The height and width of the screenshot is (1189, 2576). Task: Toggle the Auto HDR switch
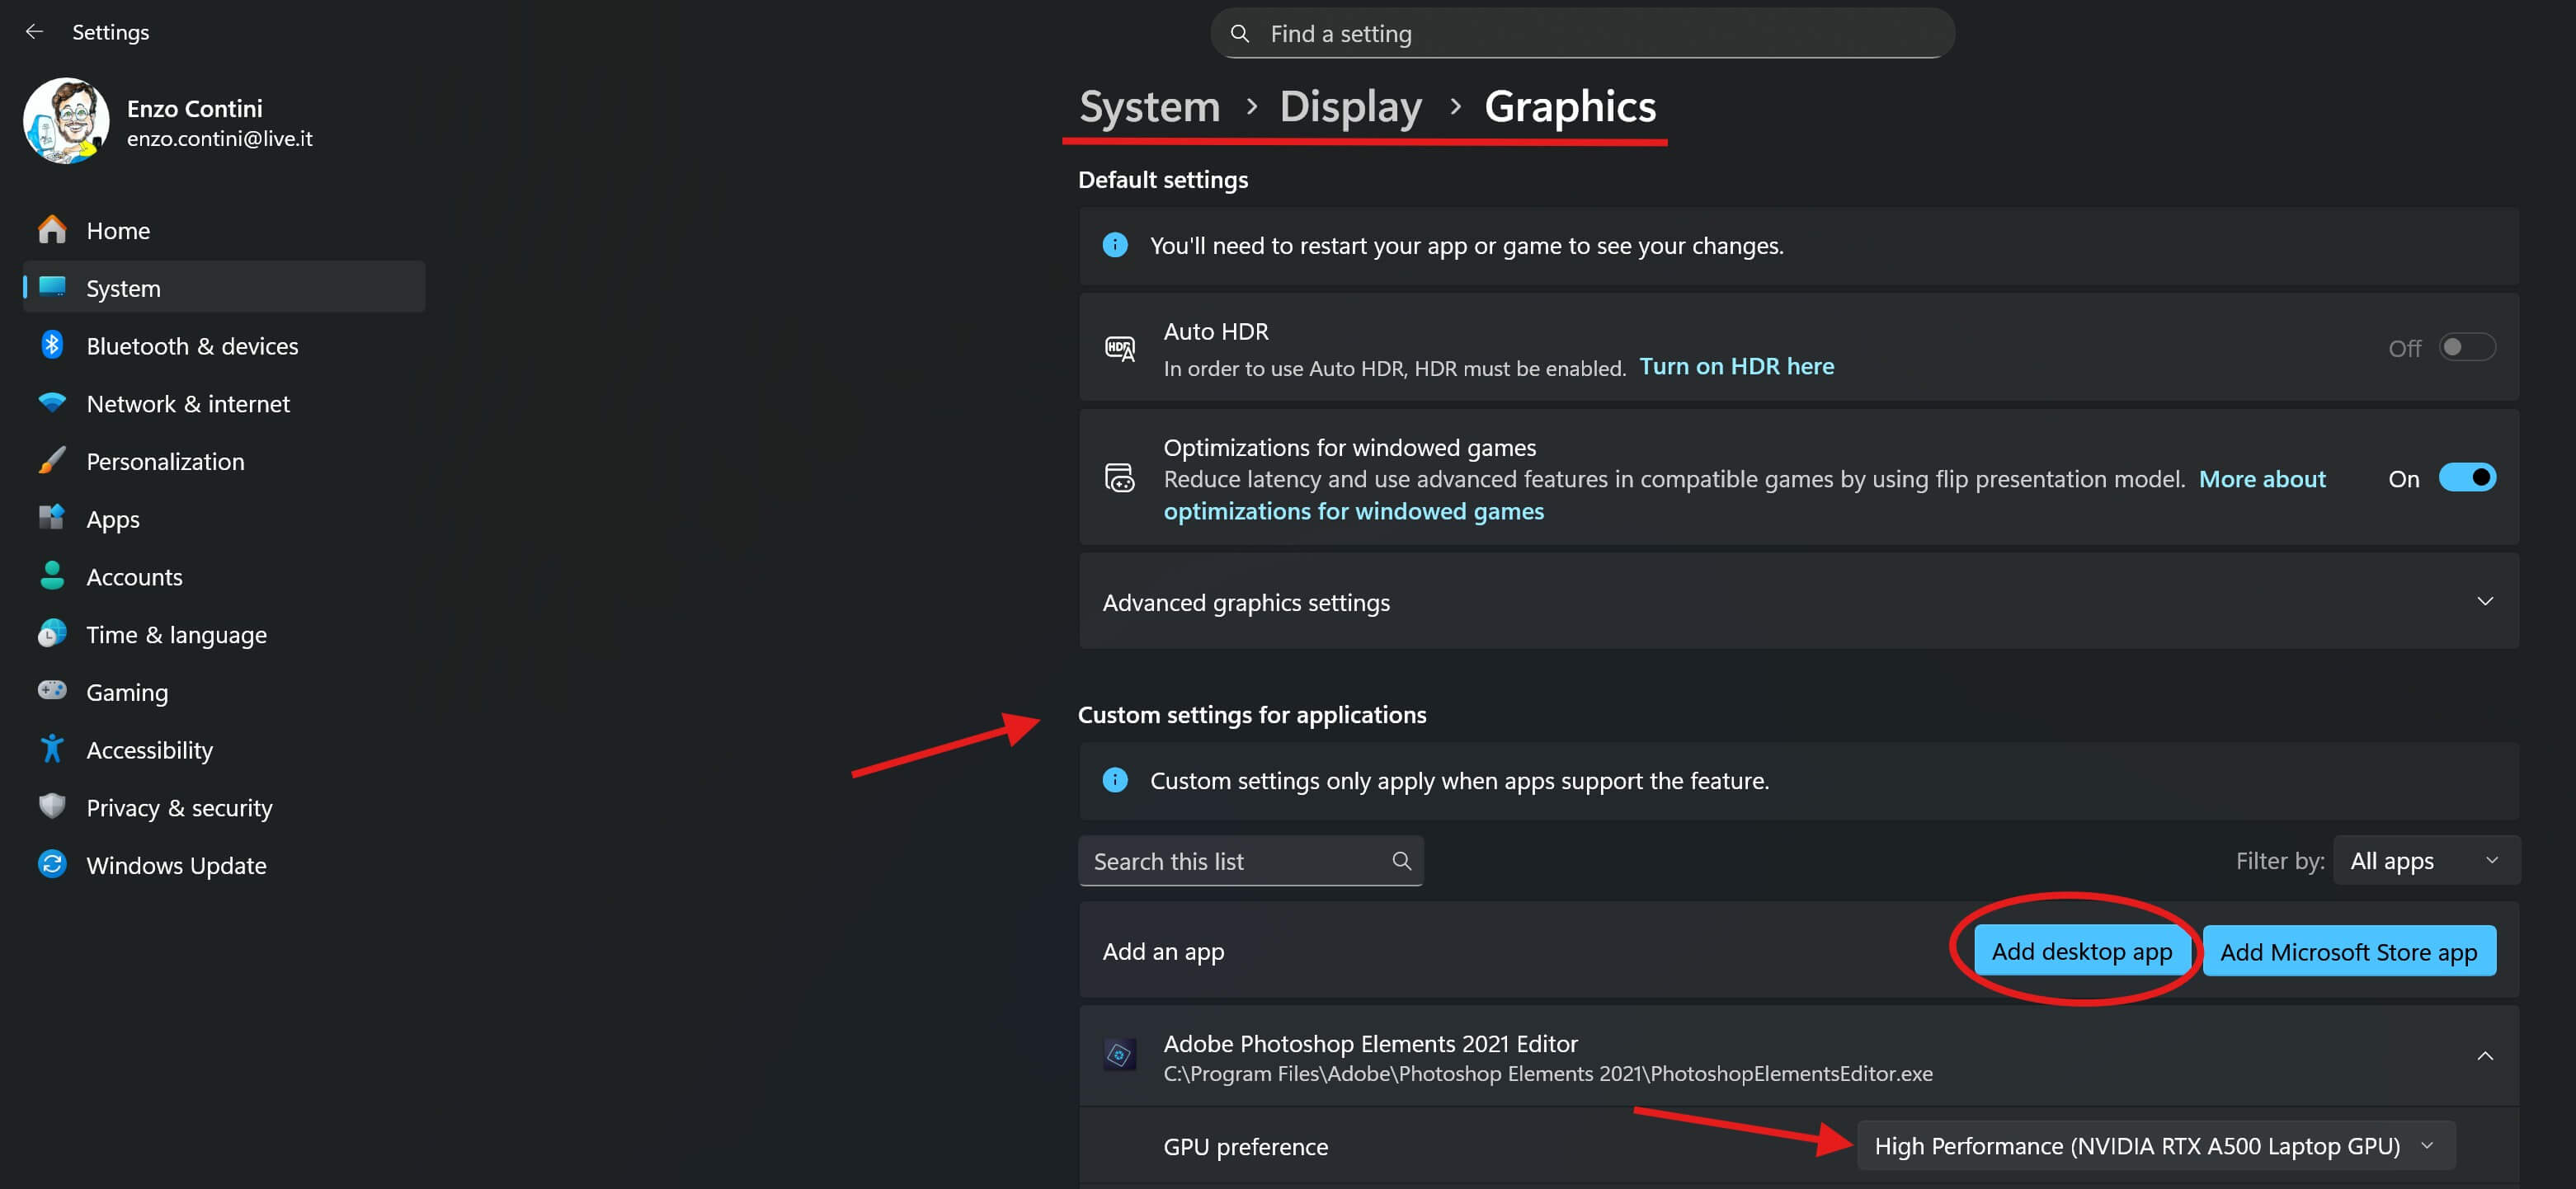(2466, 348)
